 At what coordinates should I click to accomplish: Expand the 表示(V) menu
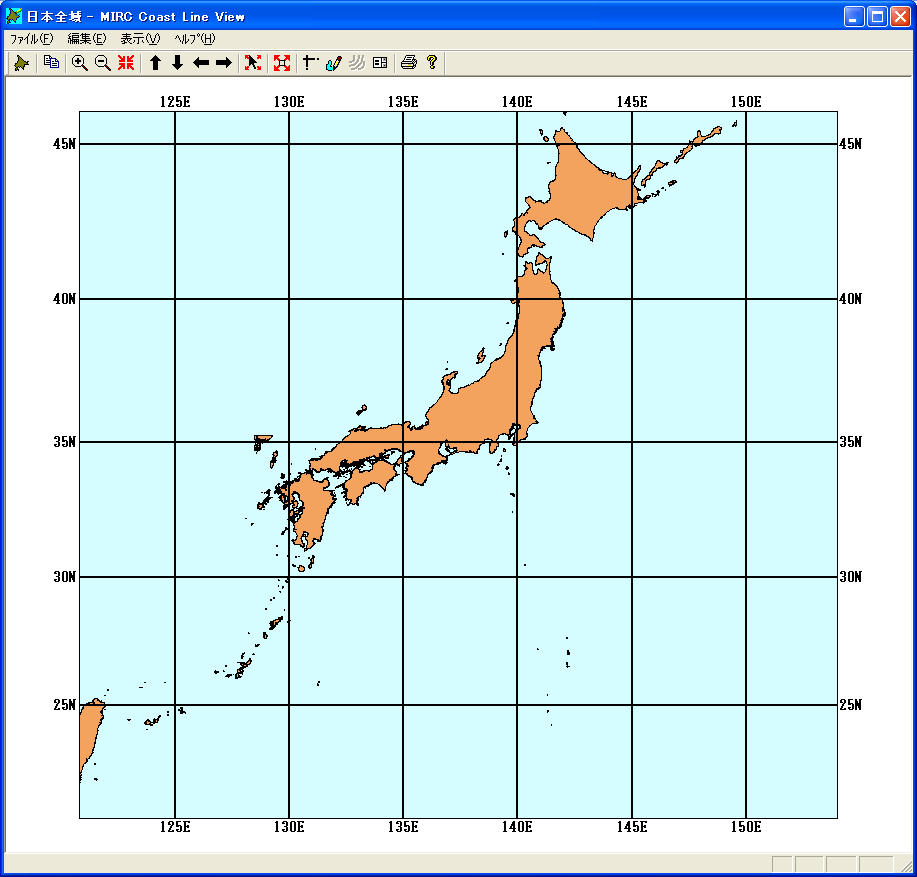140,39
